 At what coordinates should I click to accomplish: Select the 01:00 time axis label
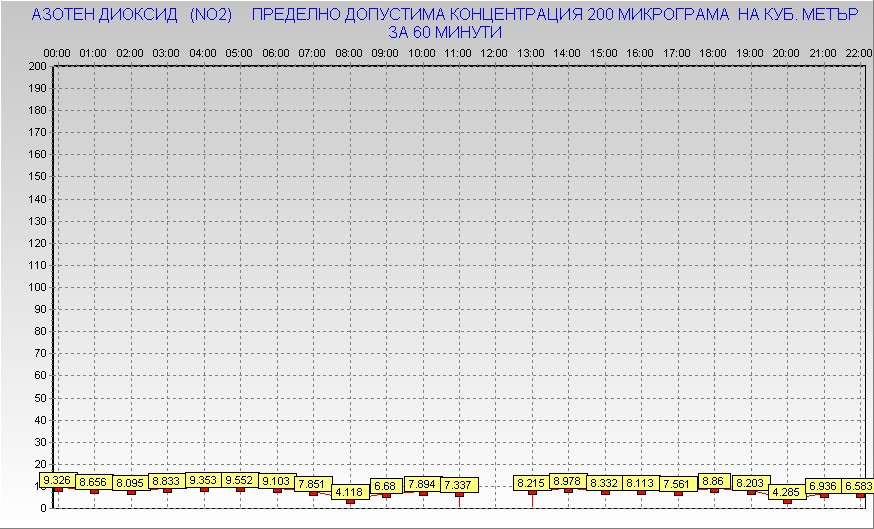(x=93, y=54)
